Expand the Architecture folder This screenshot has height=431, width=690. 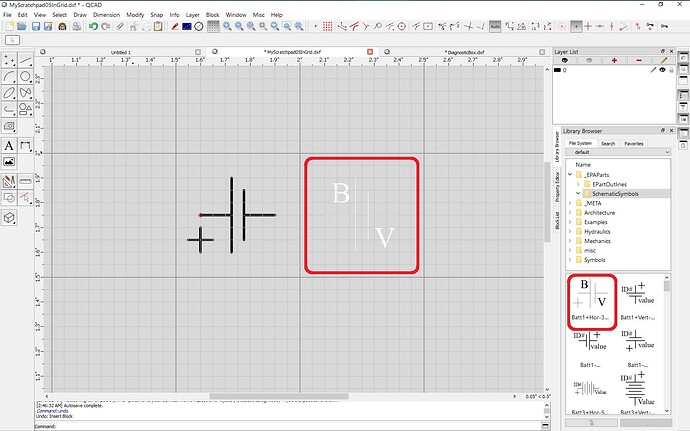(x=570, y=212)
